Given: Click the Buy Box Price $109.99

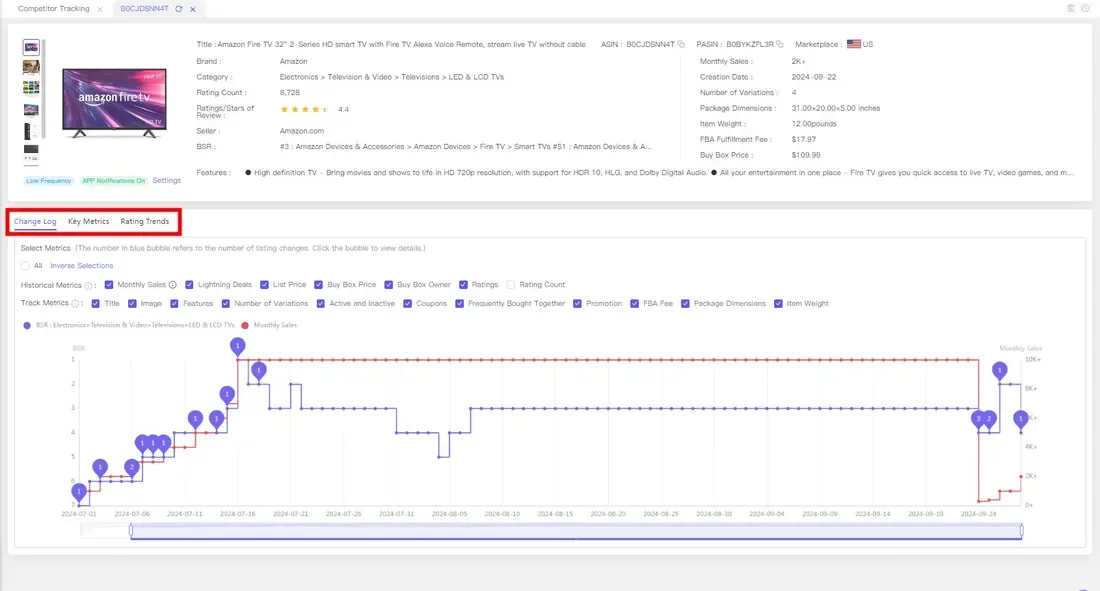Looking at the screenshot, I should pyautogui.click(x=806, y=155).
